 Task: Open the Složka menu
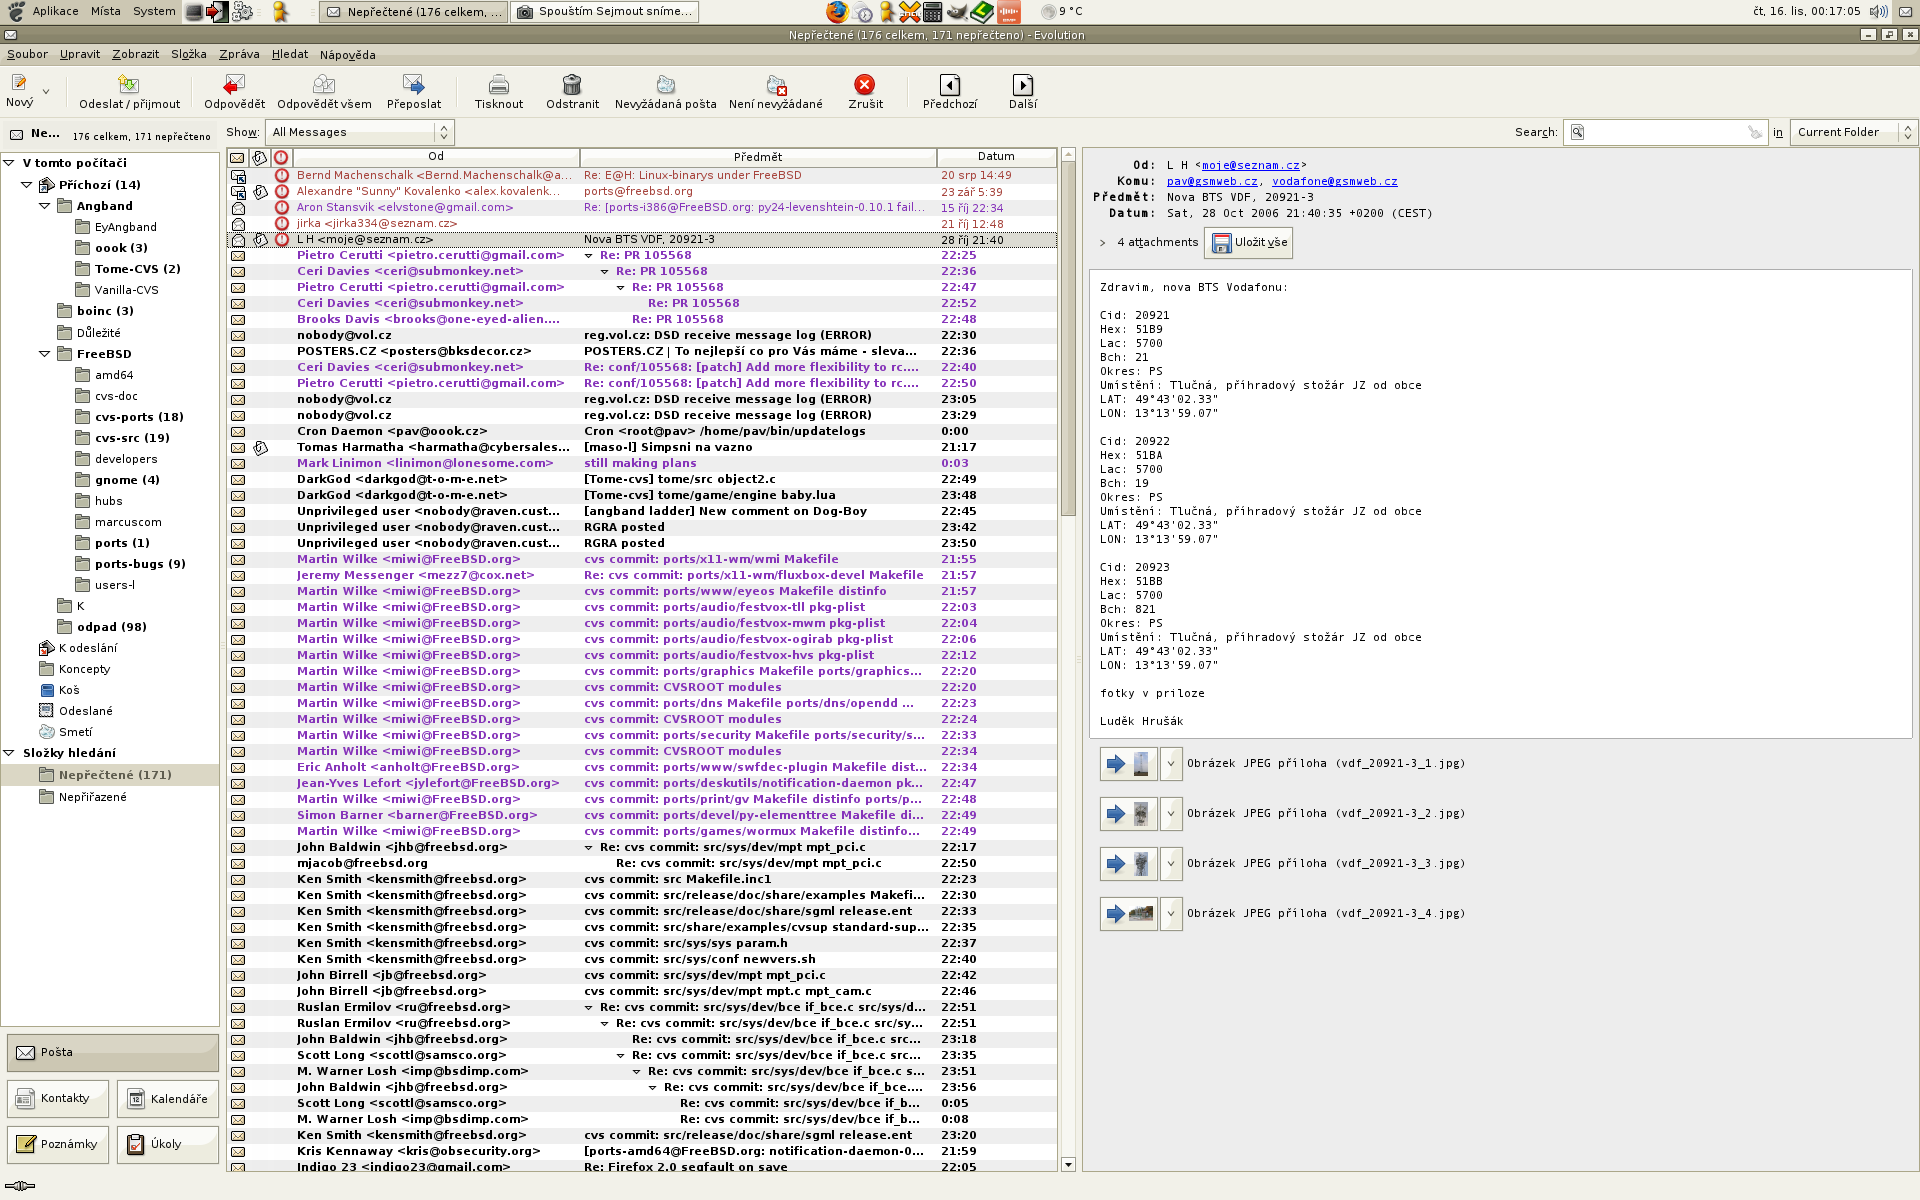(188, 54)
